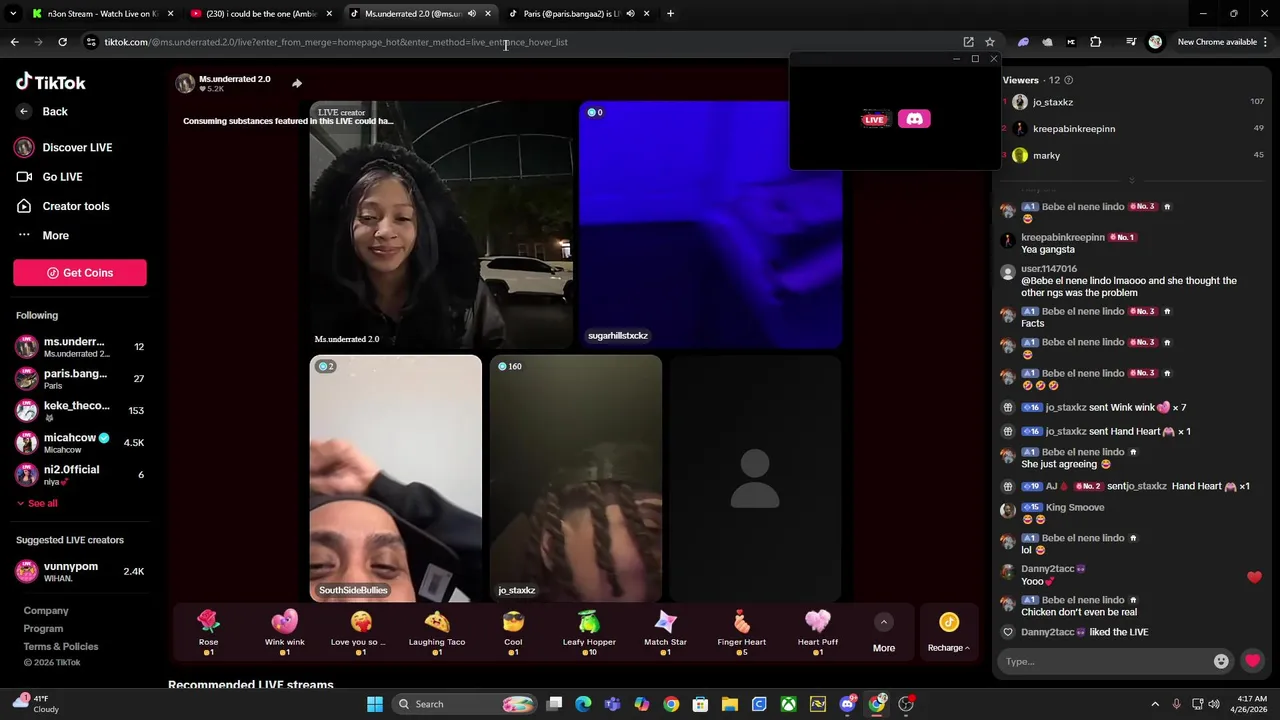Viewport: 1280px width, 720px height.
Task: Open the Company footer link
Action: 46,611
